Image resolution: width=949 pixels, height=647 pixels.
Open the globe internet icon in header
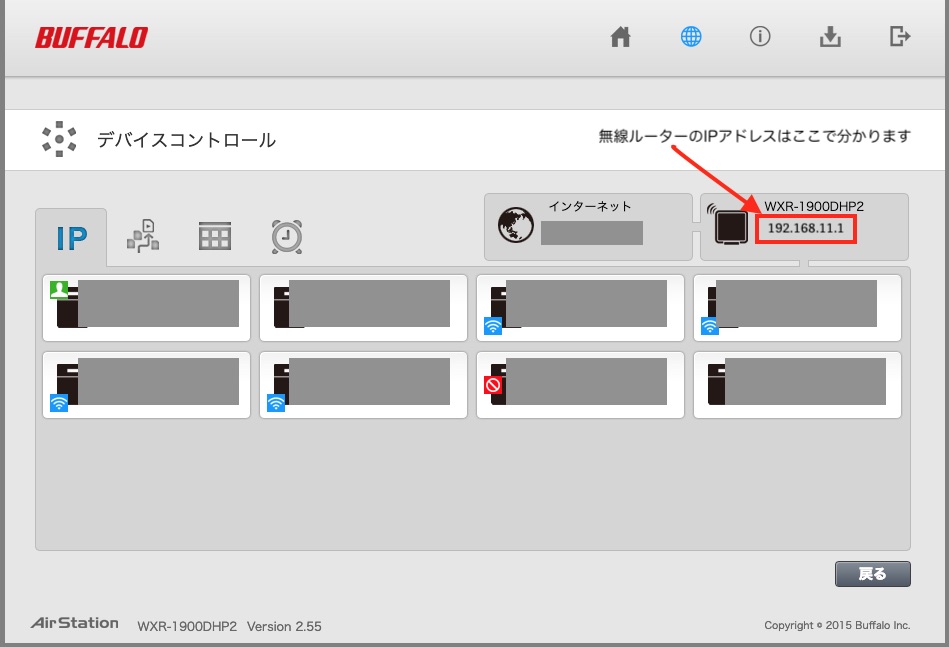(691, 37)
